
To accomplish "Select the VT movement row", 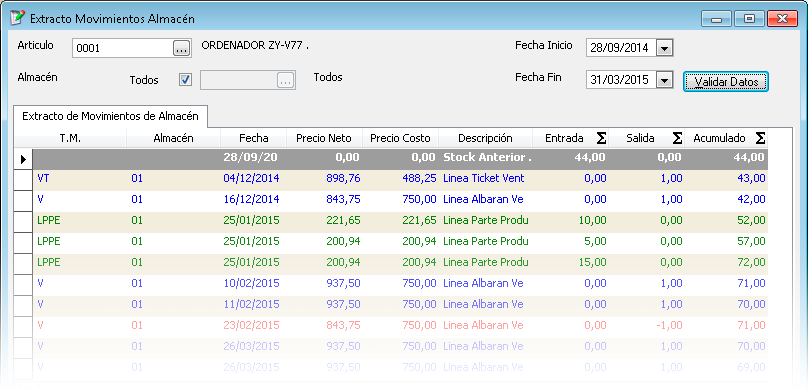I will pyautogui.click(x=400, y=179).
